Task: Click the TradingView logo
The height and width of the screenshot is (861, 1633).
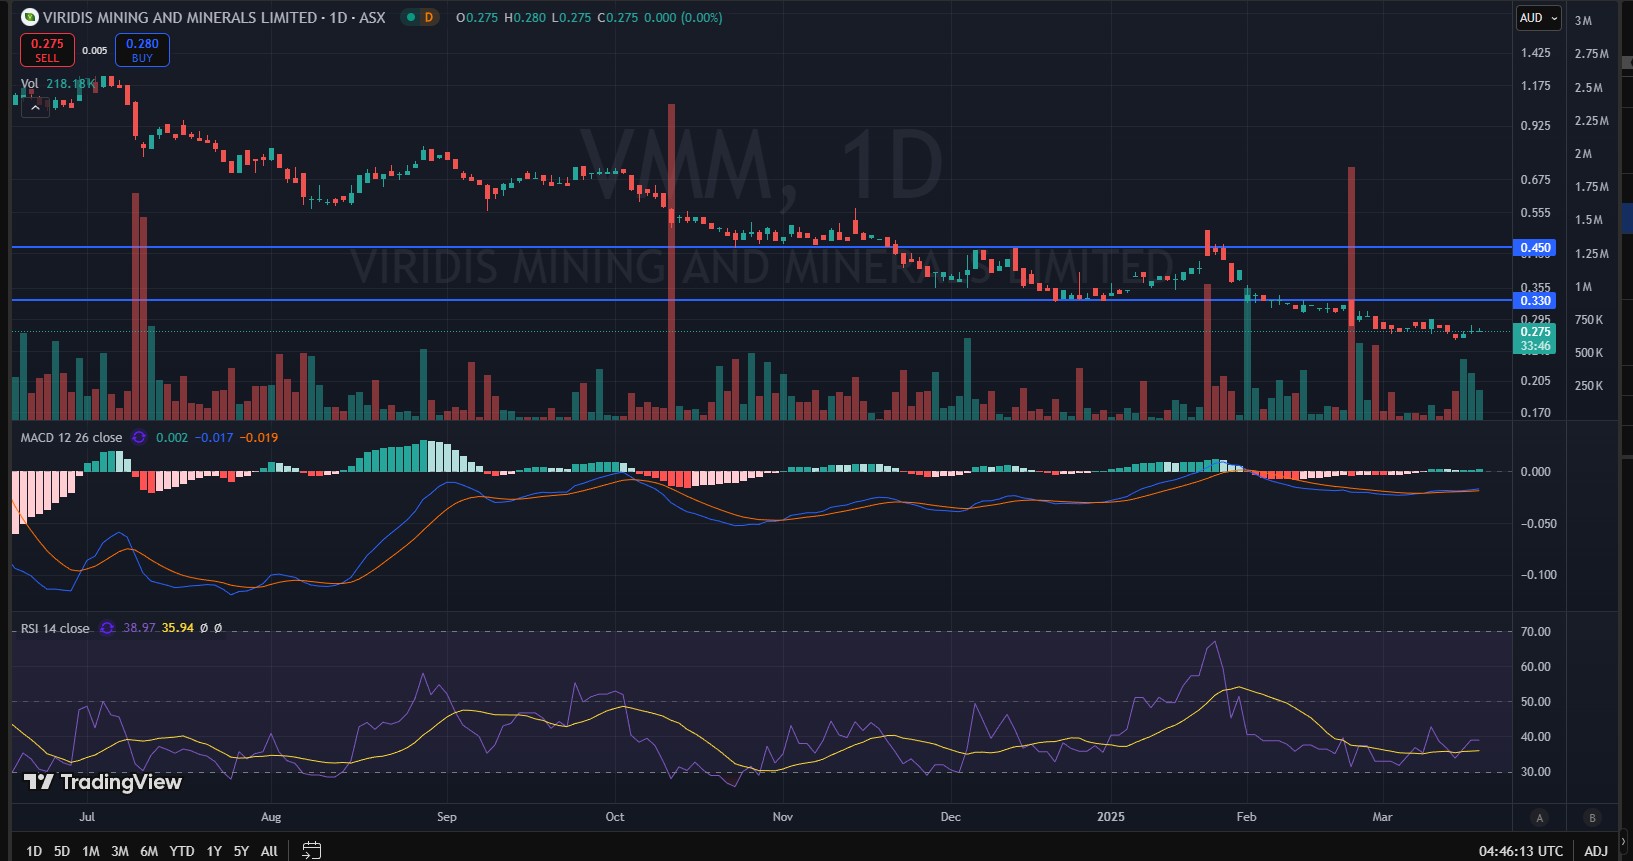Action: (103, 782)
